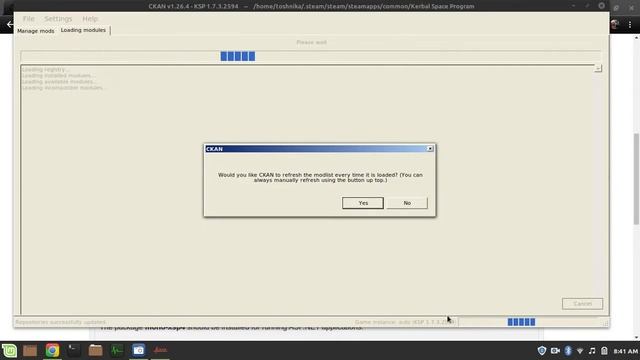Image resolution: width=640 pixels, height=360 pixels.
Task: Click No in the CKAN dialog
Action: click(x=407, y=203)
